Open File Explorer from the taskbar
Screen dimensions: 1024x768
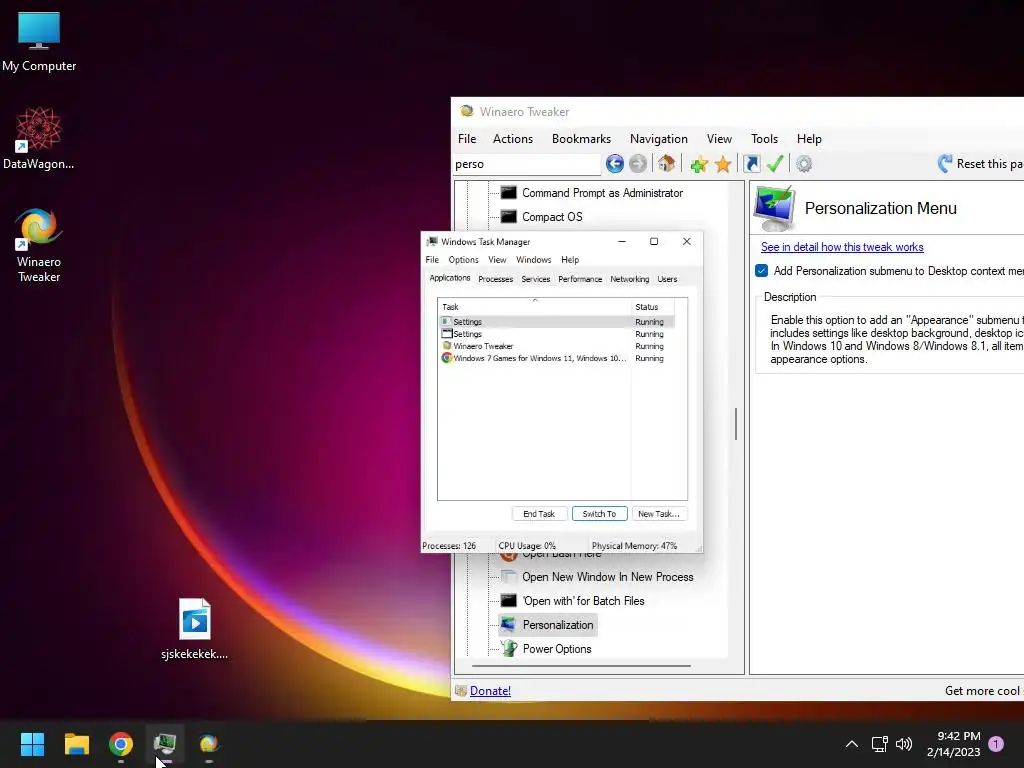tap(76, 744)
